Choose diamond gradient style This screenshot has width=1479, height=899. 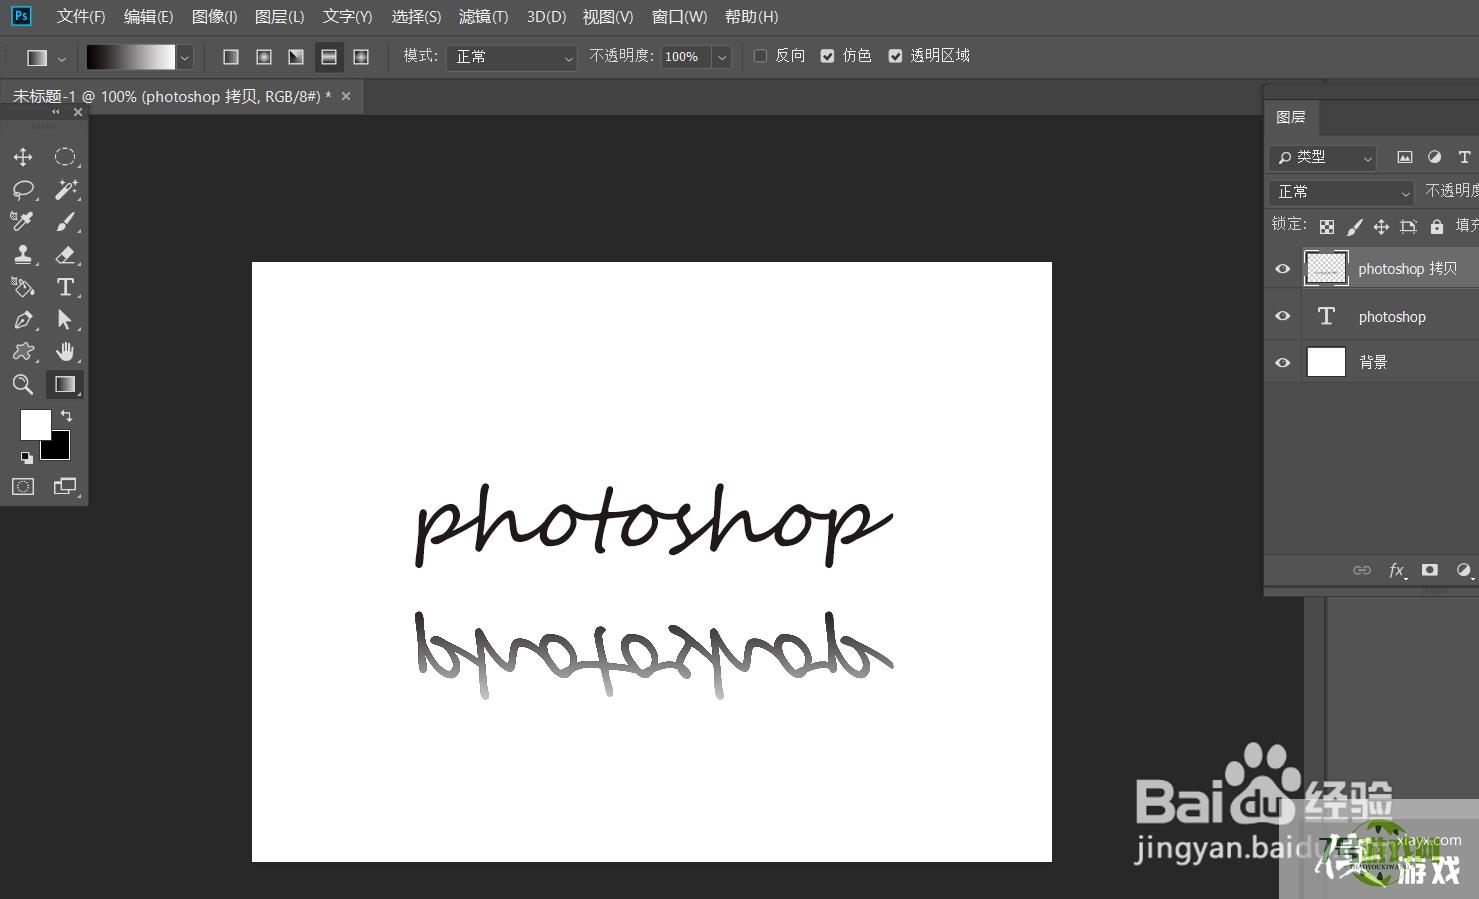point(361,57)
